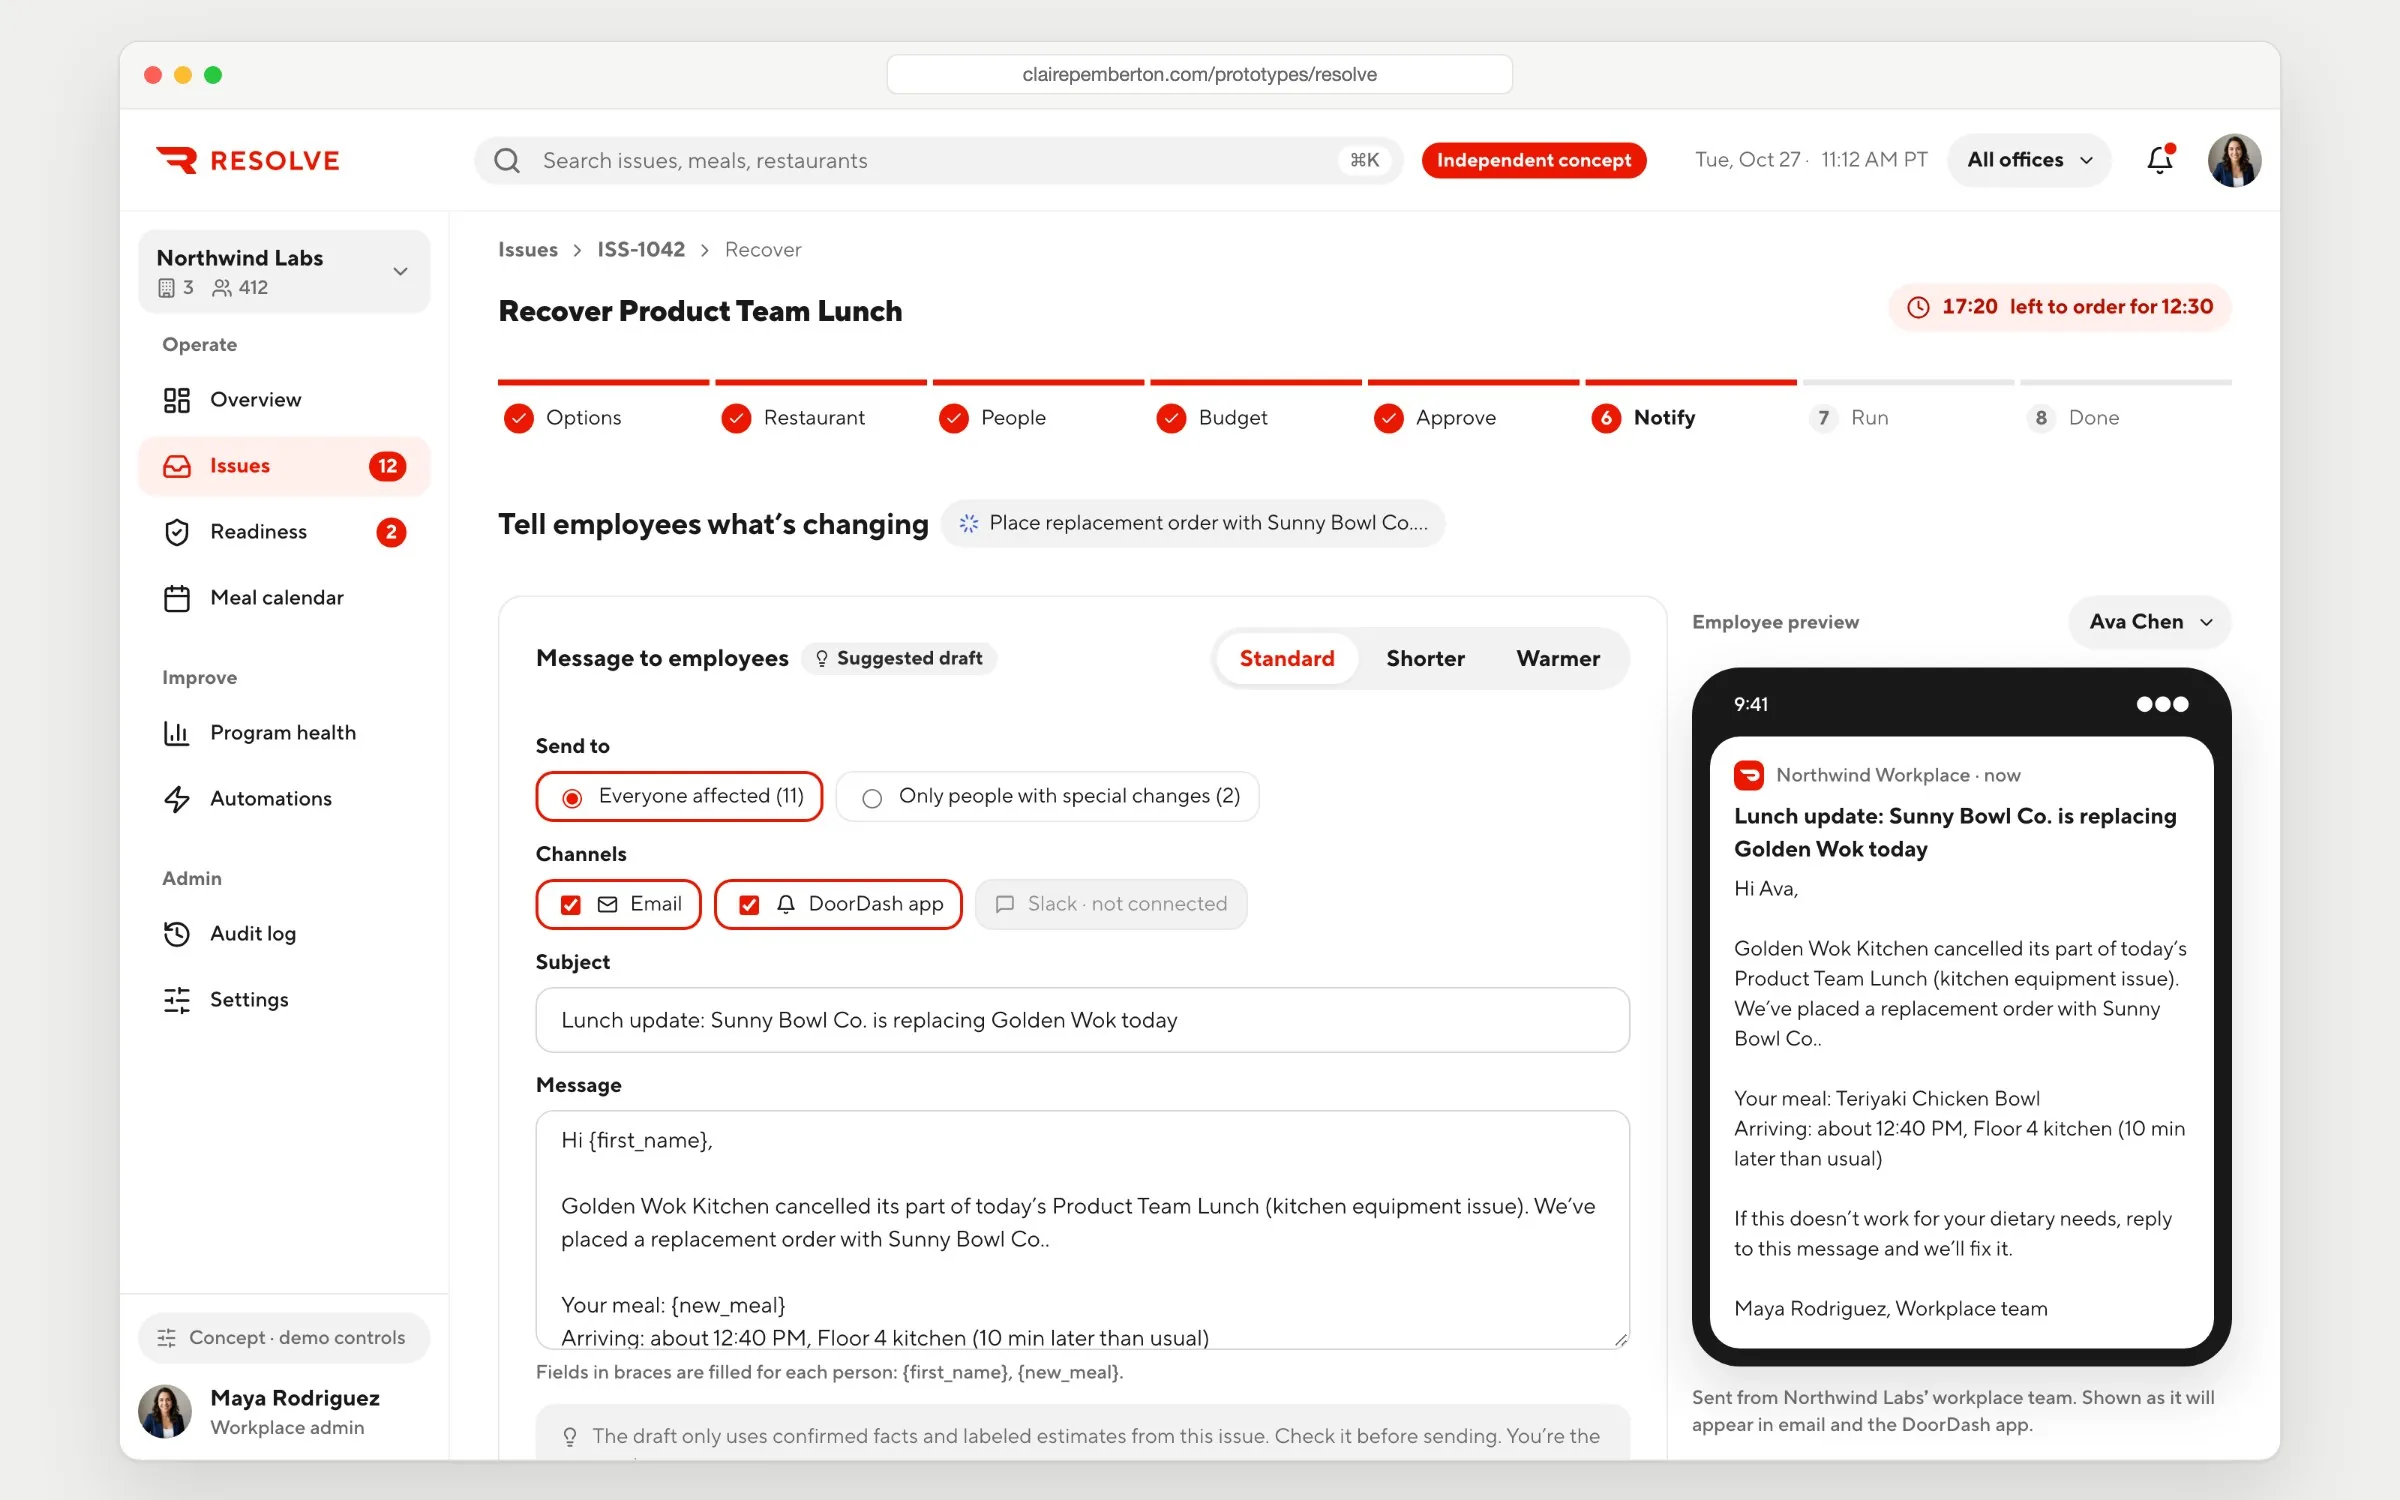Click the Issues inbox icon

tap(177, 466)
